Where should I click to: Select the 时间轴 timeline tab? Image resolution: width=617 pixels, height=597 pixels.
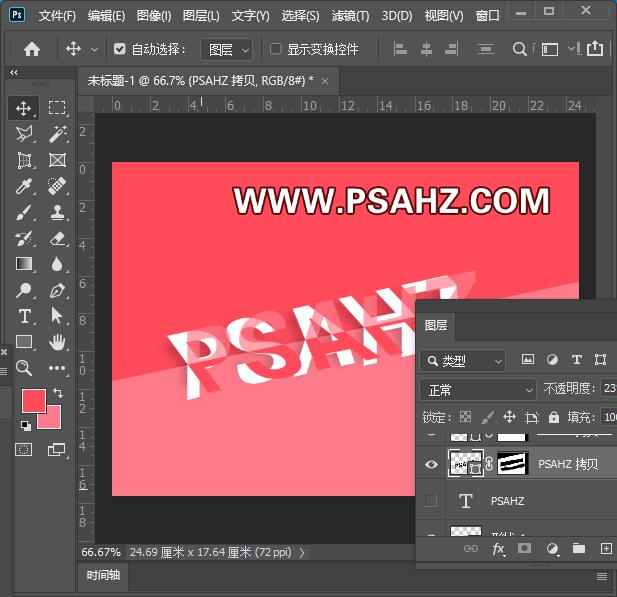pyautogui.click(x=103, y=575)
